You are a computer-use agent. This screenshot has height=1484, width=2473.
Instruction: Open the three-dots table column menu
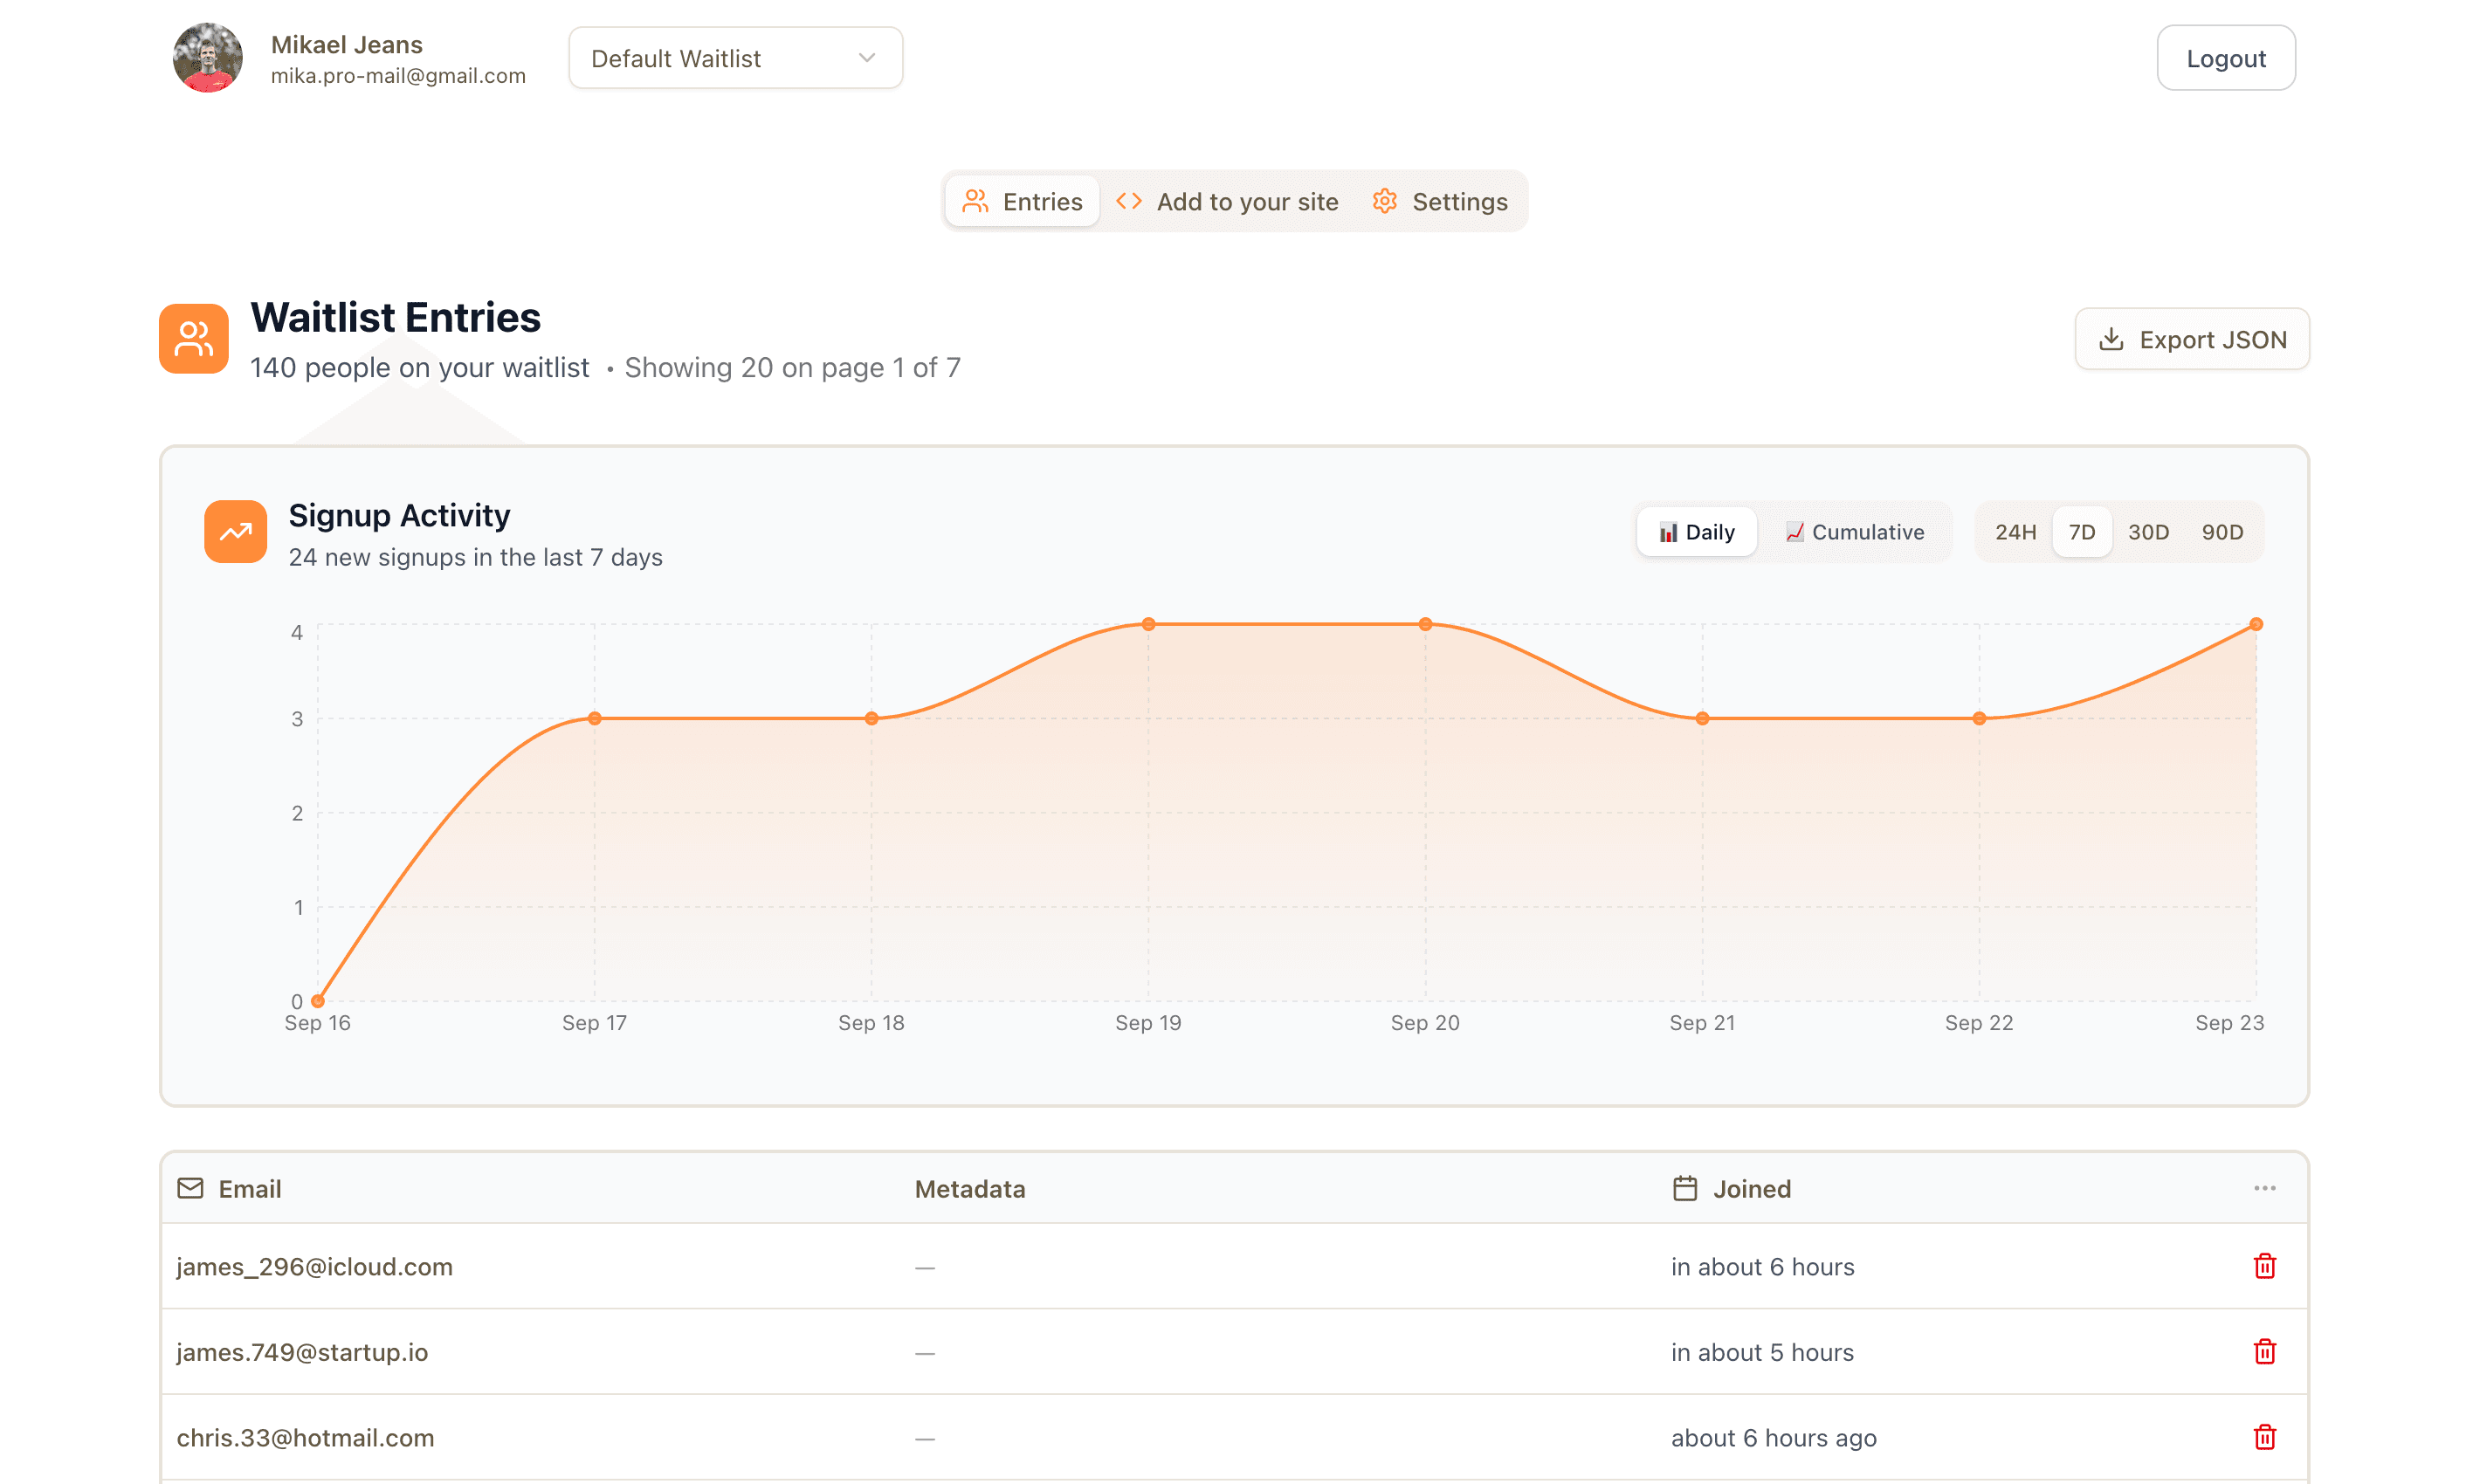point(2264,1188)
